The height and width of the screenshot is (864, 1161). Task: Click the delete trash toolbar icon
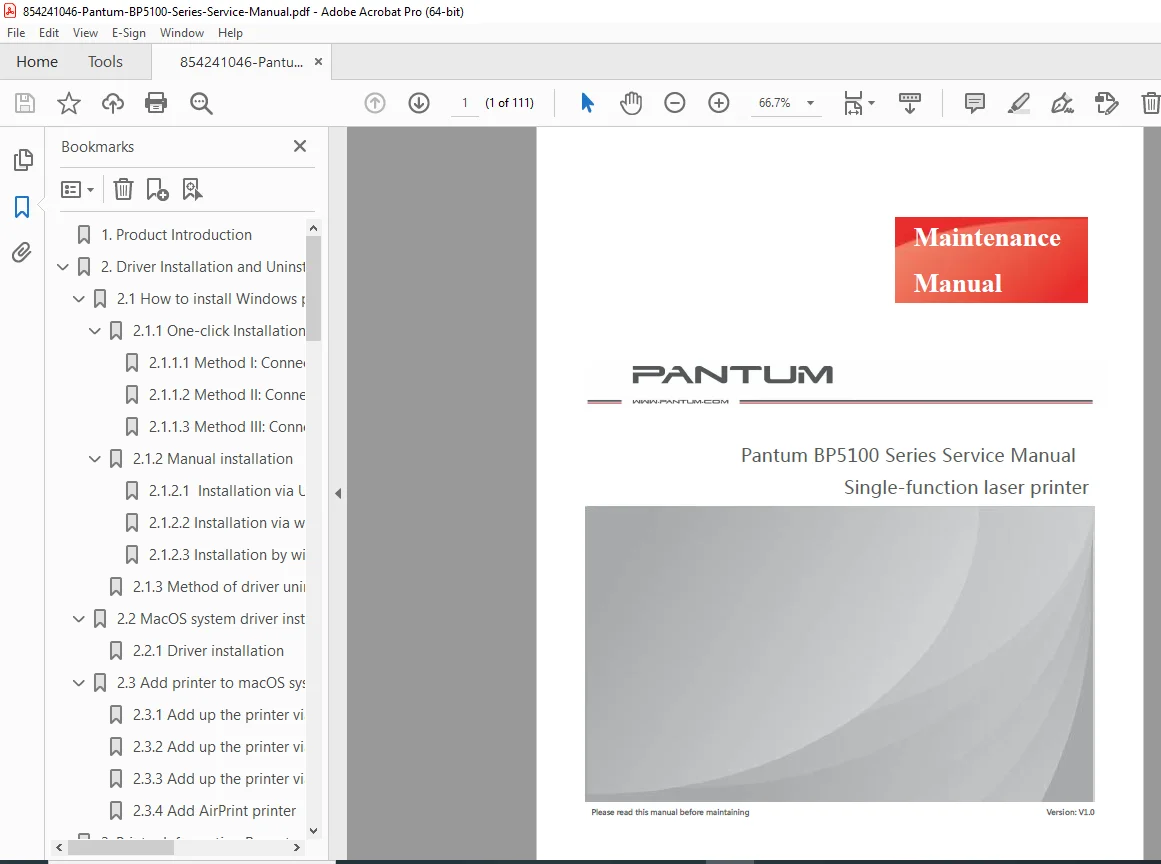click(1151, 103)
